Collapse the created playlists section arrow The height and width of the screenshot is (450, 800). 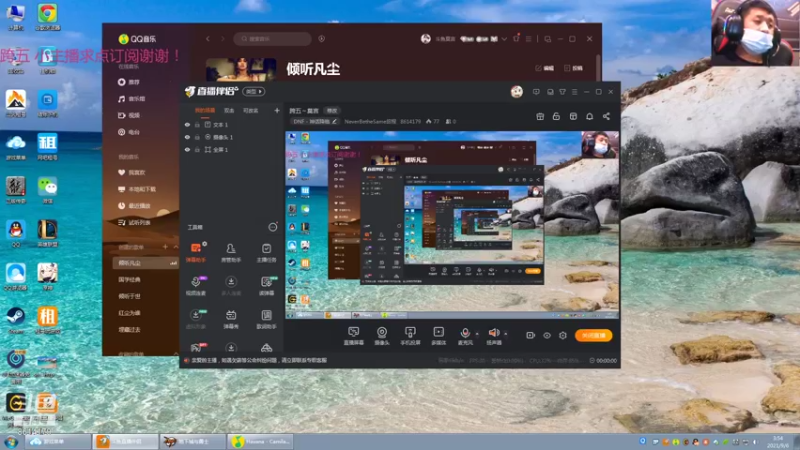point(176,247)
